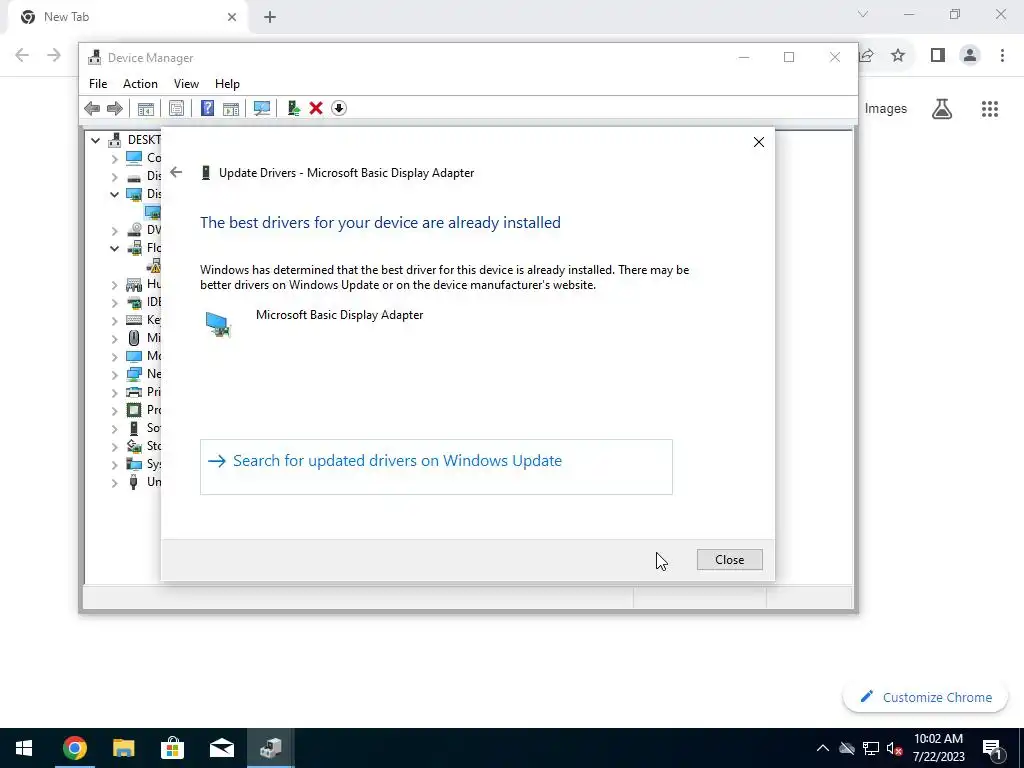The height and width of the screenshot is (768, 1024).
Task: Open the View menu in Device Manager
Action: [186, 84]
